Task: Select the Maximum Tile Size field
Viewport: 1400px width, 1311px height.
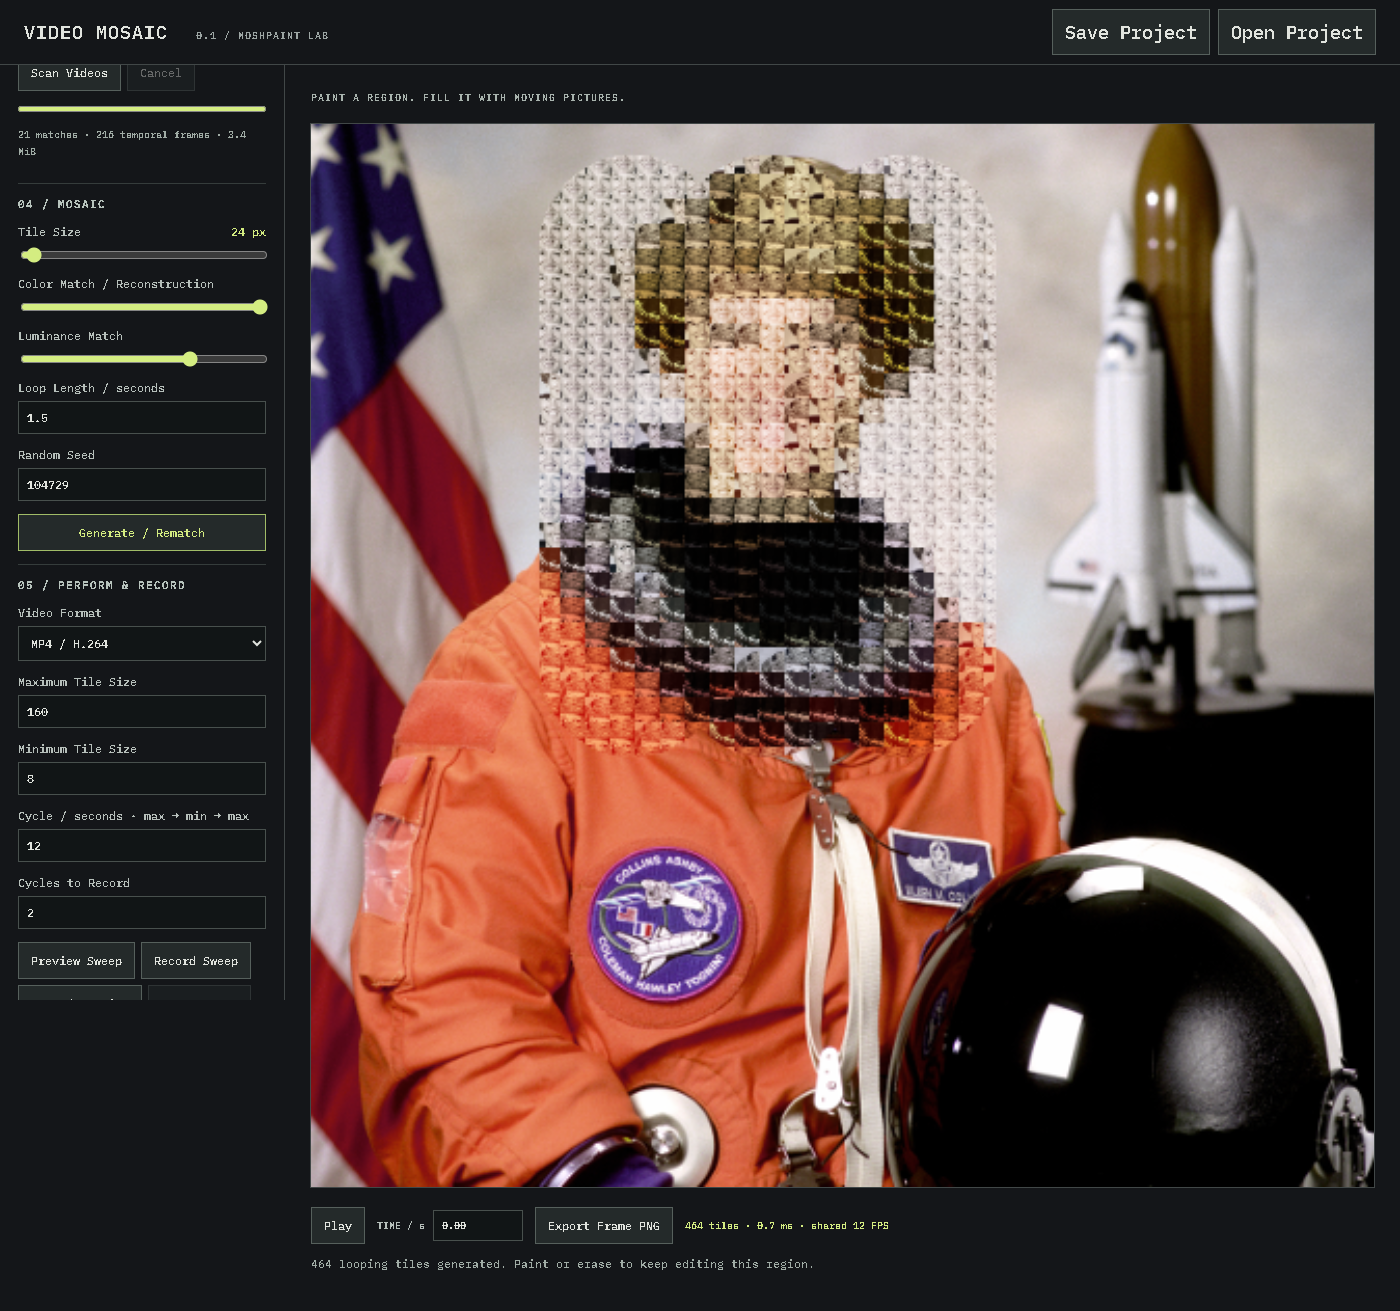Action: pos(142,712)
